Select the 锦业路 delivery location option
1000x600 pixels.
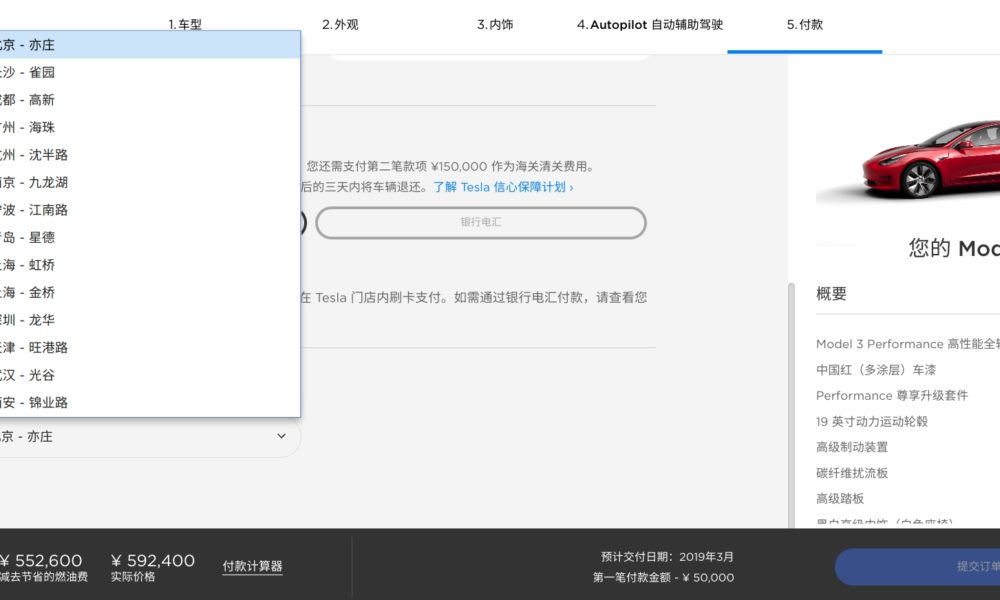point(150,402)
